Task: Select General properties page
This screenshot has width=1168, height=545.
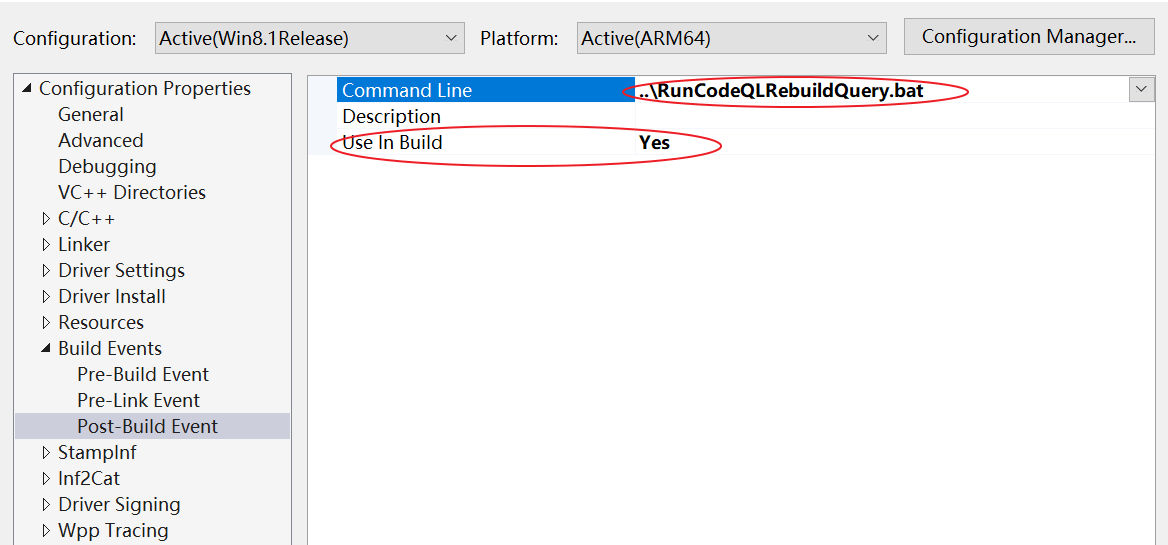Action: (x=91, y=115)
